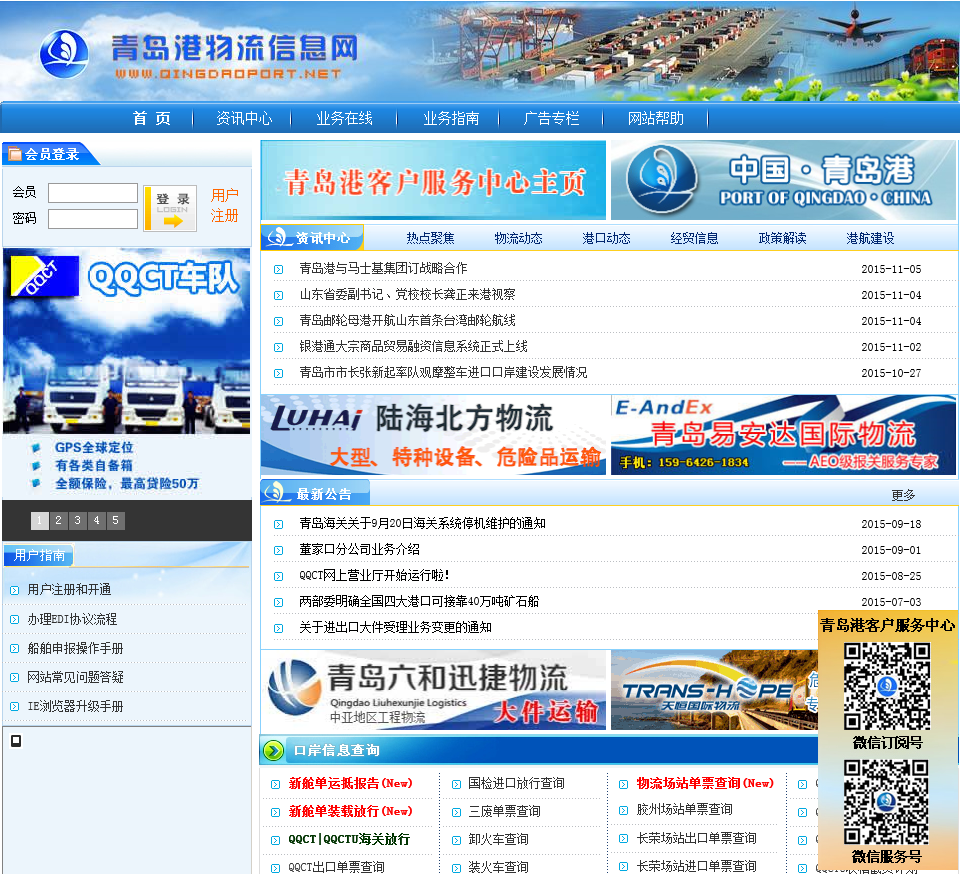Switch banner to slide 5
961x874 pixels.
point(115,520)
